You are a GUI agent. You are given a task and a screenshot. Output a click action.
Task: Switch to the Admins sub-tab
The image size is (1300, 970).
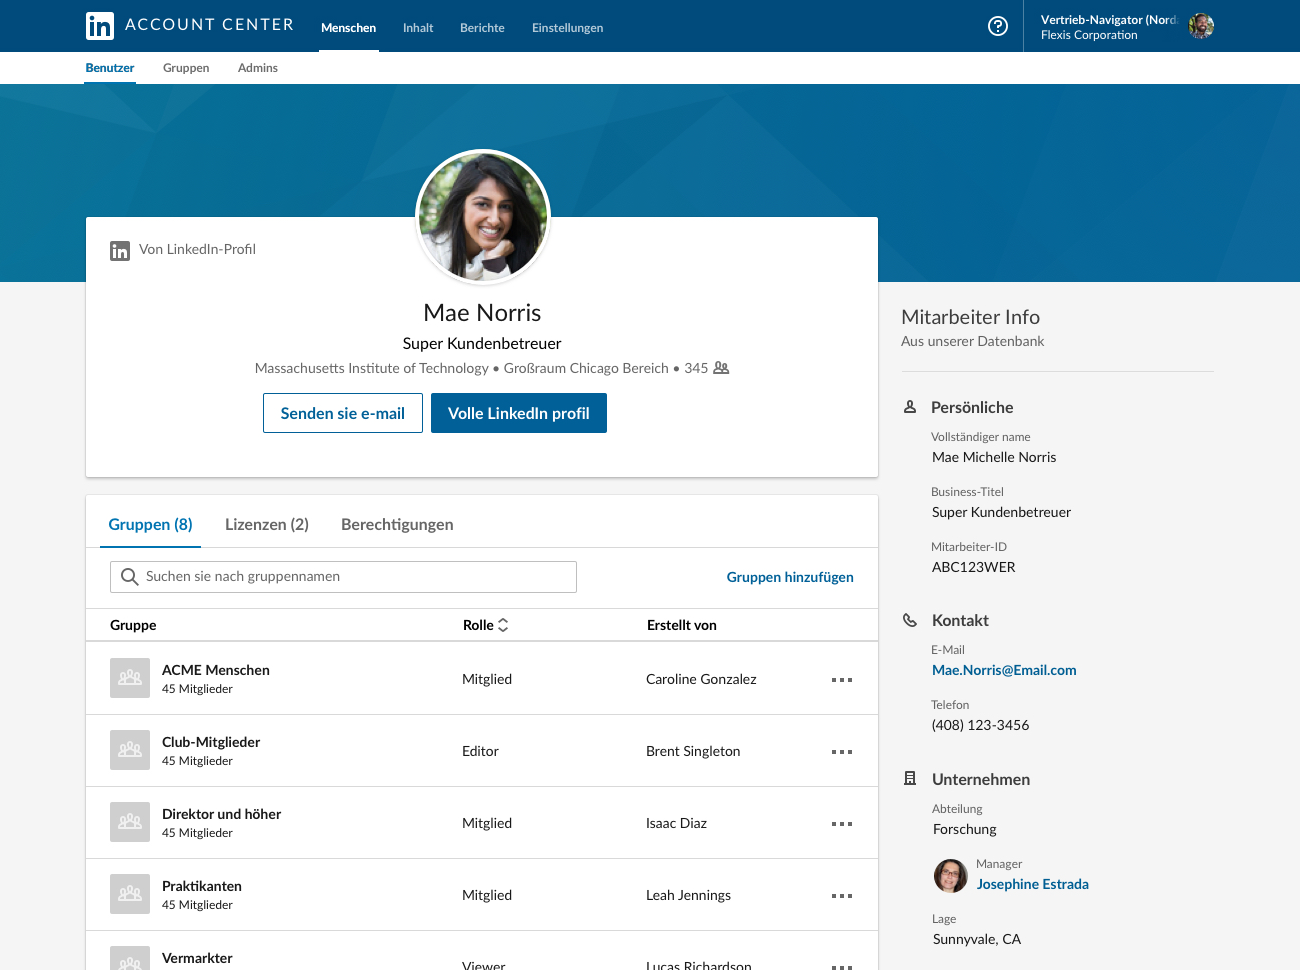coord(258,68)
